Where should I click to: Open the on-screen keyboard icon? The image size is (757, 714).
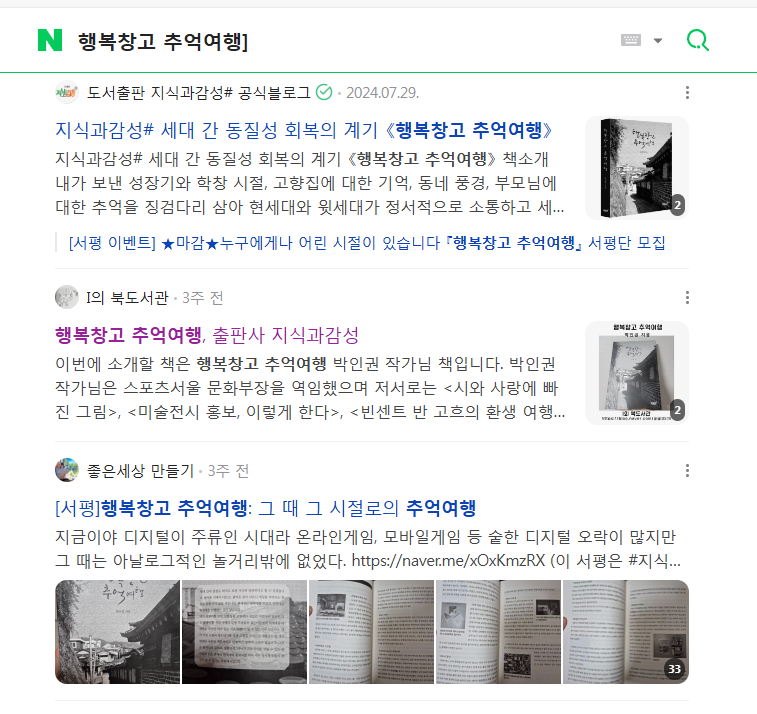[x=631, y=40]
